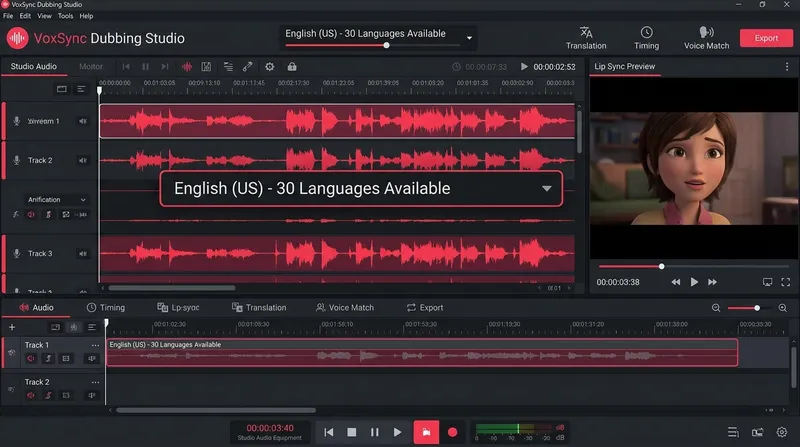This screenshot has width=800, height=447.
Task: Mute the Stream 1 track
Action: (x=83, y=121)
